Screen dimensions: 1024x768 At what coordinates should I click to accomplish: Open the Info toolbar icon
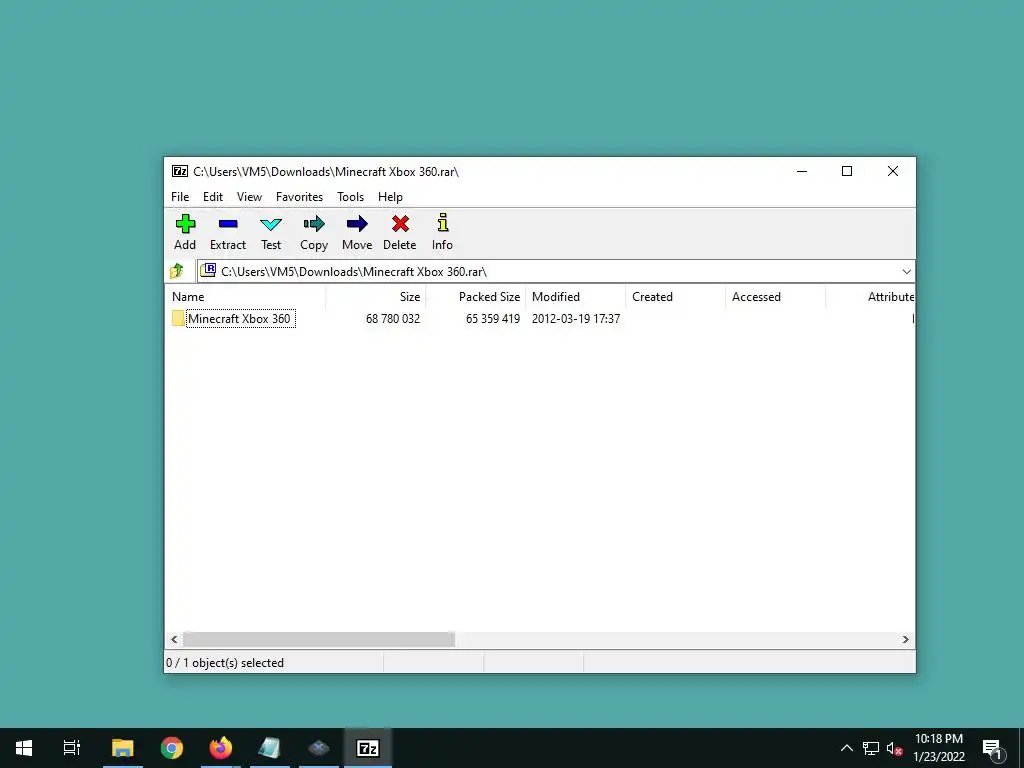coord(443,223)
